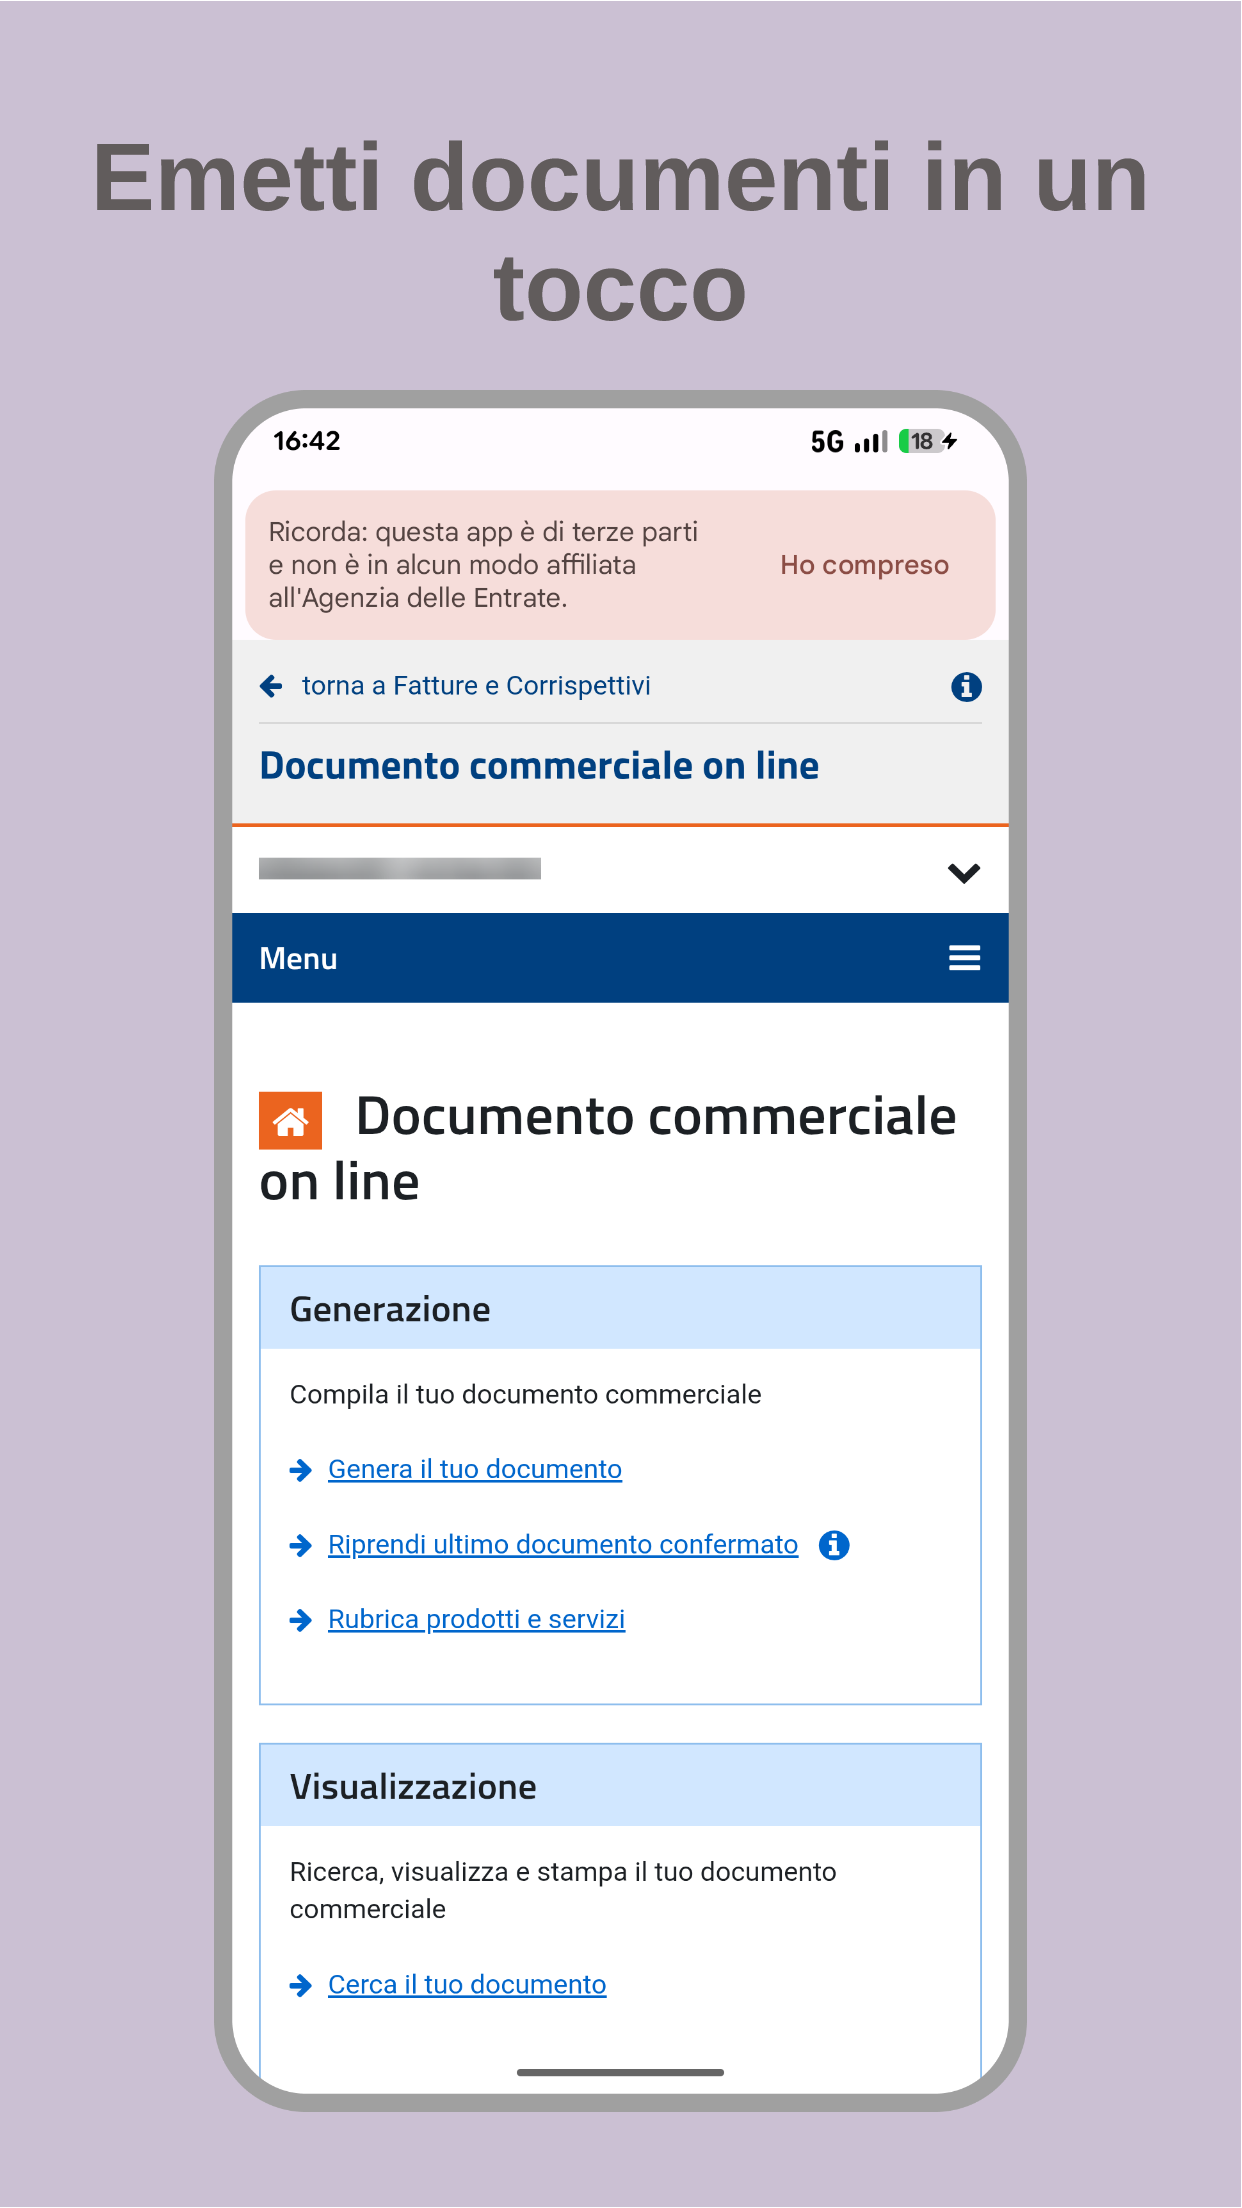Open the blurred account name selector
This screenshot has width=1242, height=2208.
[x=400, y=869]
